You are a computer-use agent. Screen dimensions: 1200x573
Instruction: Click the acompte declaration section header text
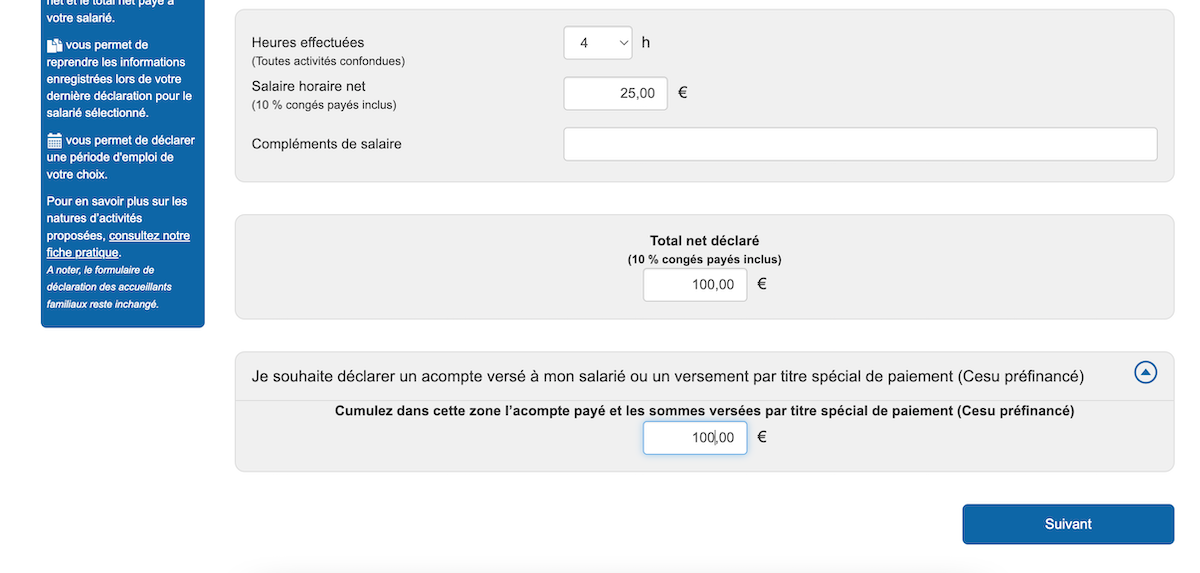tap(668, 377)
